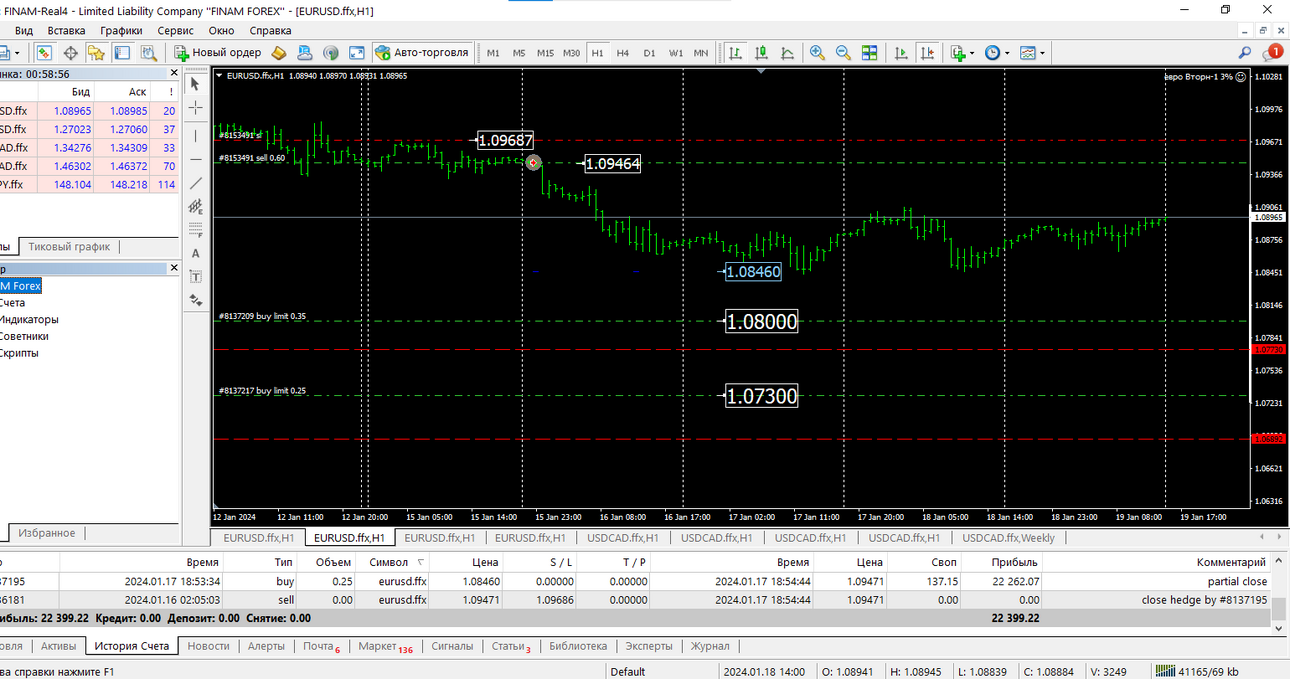The image size is (1290, 679).
Task: Switch chart to bar chart icon
Action: 735,53
